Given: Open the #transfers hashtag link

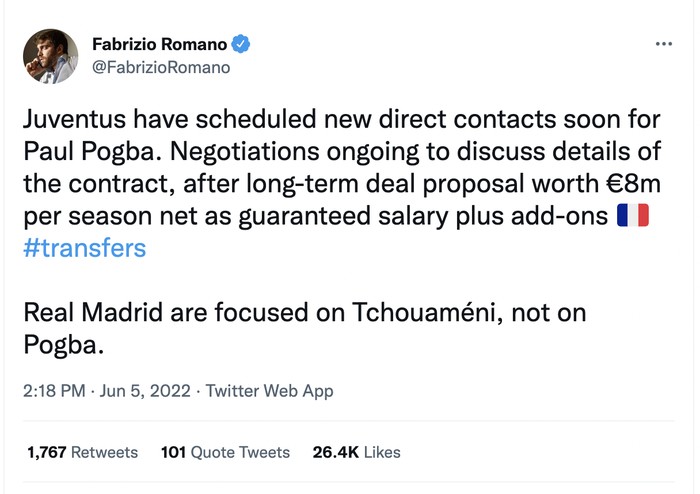Looking at the screenshot, I should pos(84,248).
